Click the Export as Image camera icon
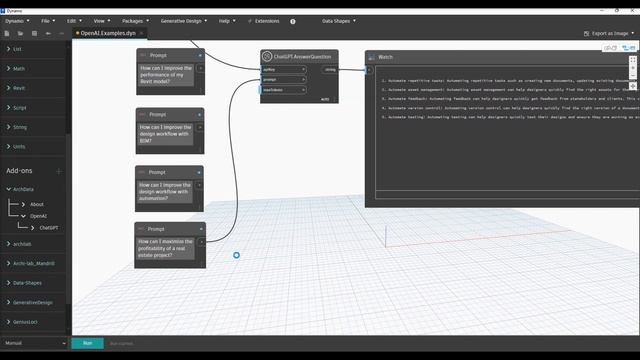 [x=586, y=33]
